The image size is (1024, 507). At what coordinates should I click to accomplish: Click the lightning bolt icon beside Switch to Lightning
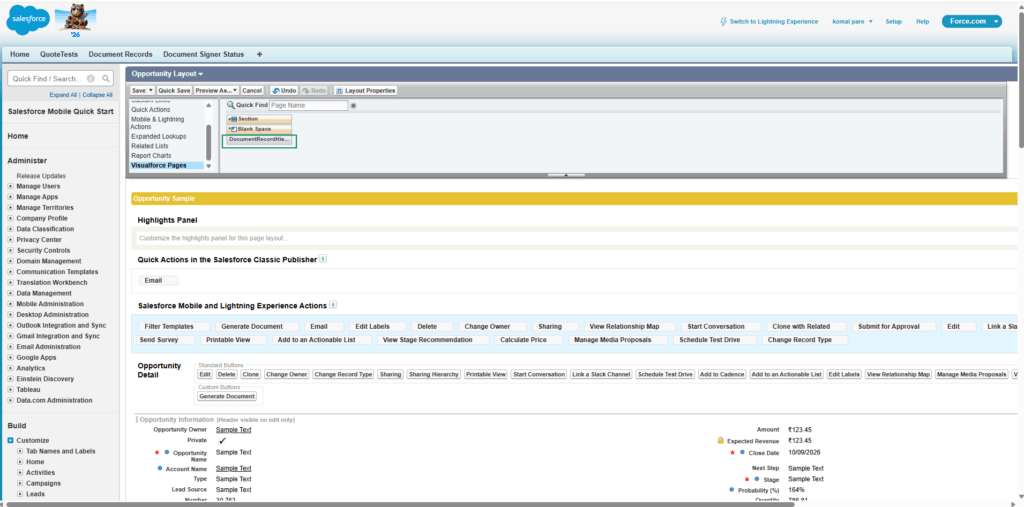pos(723,22)
